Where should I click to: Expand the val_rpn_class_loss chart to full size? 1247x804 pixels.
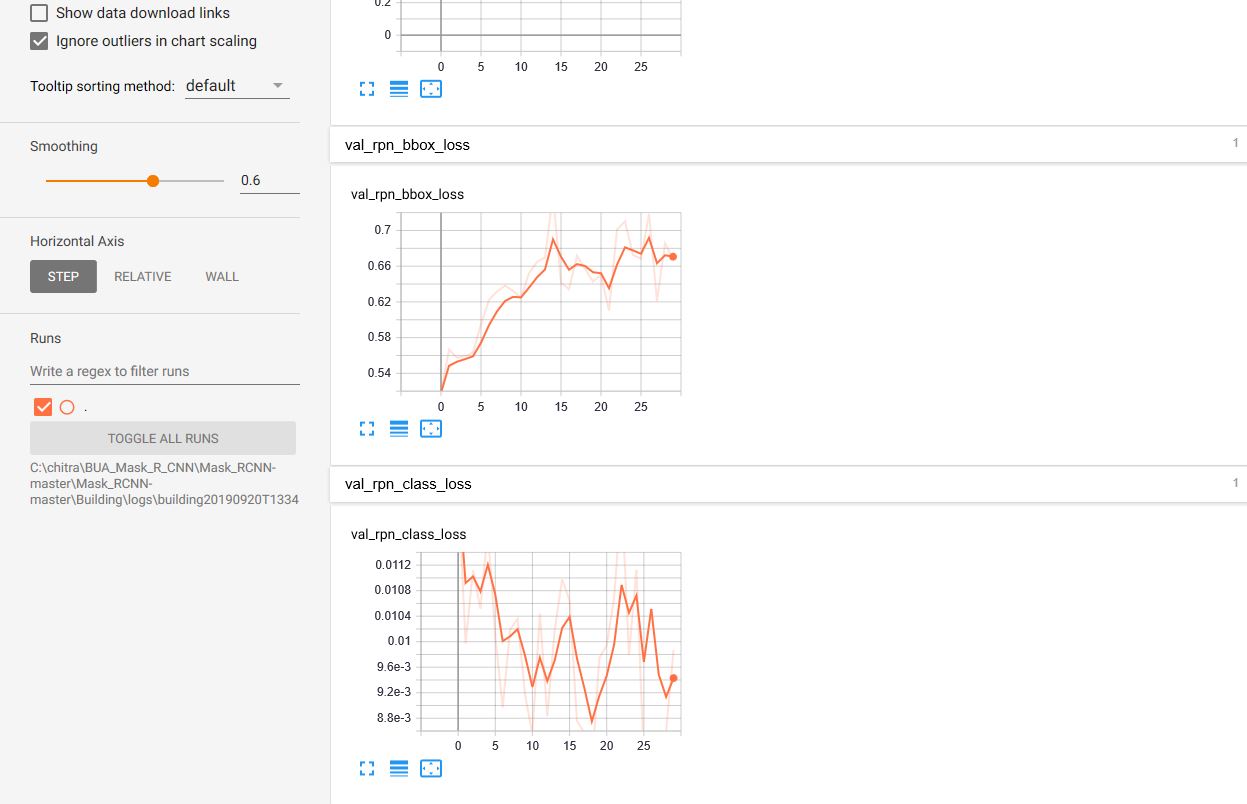(x=367, y=769)
